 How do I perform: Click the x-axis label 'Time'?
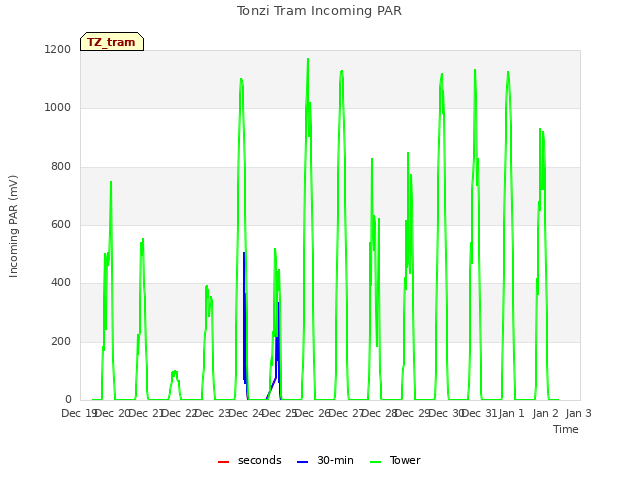(x=565, y=429)
